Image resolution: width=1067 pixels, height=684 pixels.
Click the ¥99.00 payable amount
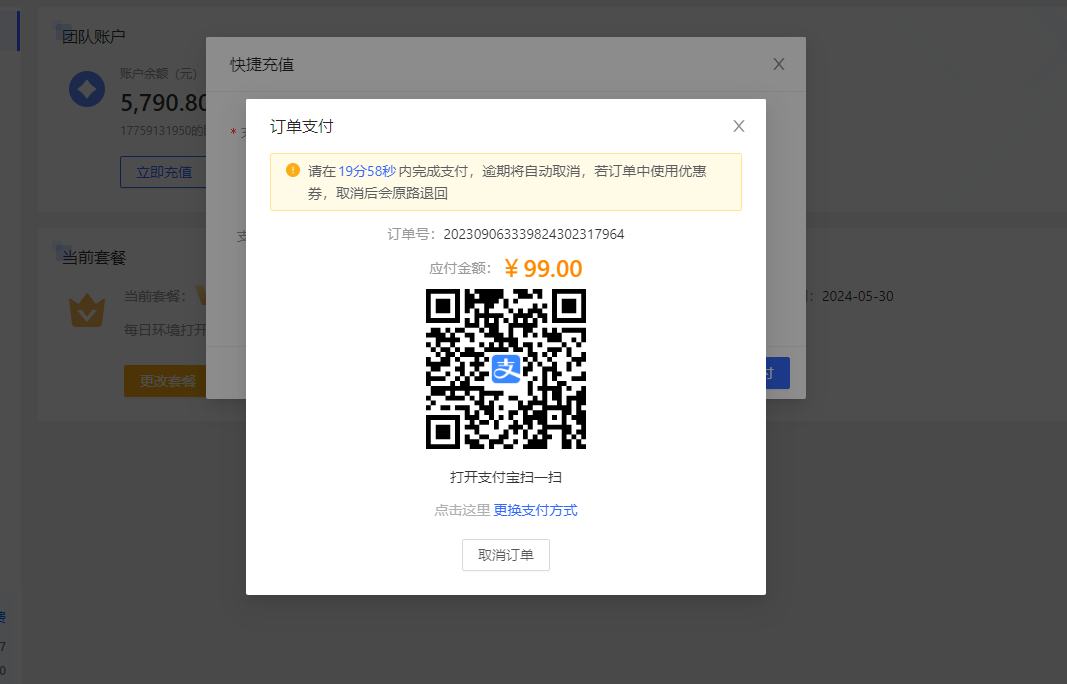pos(543,268)
